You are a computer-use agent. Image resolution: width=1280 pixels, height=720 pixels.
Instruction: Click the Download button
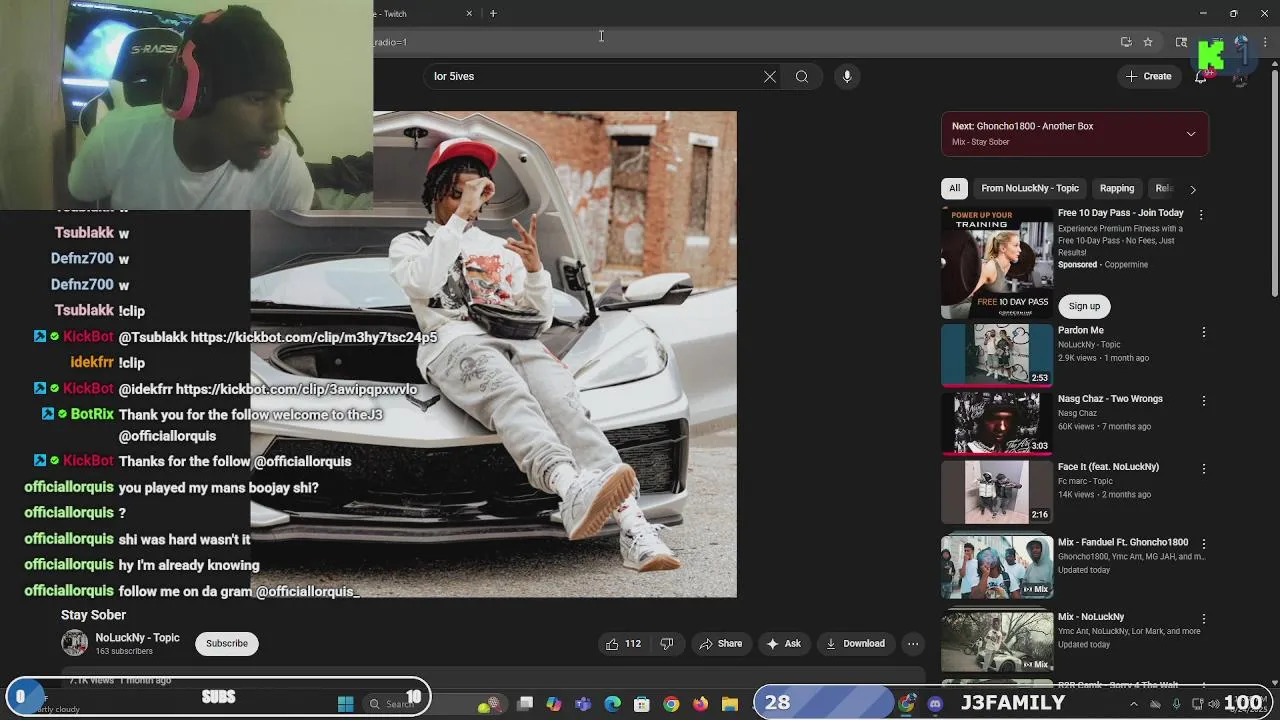pos(855,644)
